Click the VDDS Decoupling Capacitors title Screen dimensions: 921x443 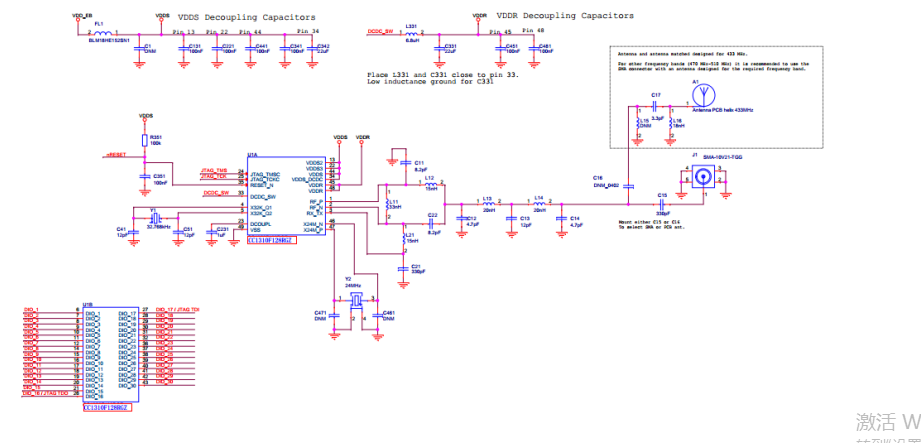pyautogui.click(x=246, y=17)
